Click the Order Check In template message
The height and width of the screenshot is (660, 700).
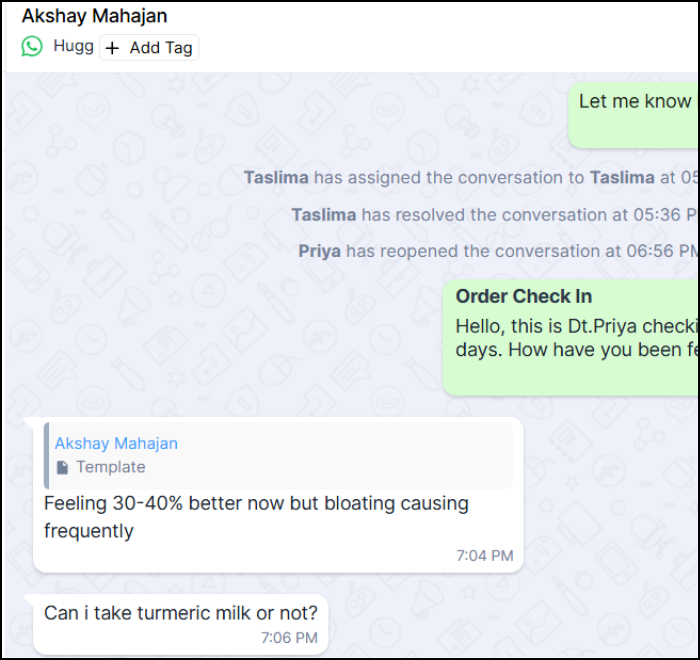pos(571,337)
